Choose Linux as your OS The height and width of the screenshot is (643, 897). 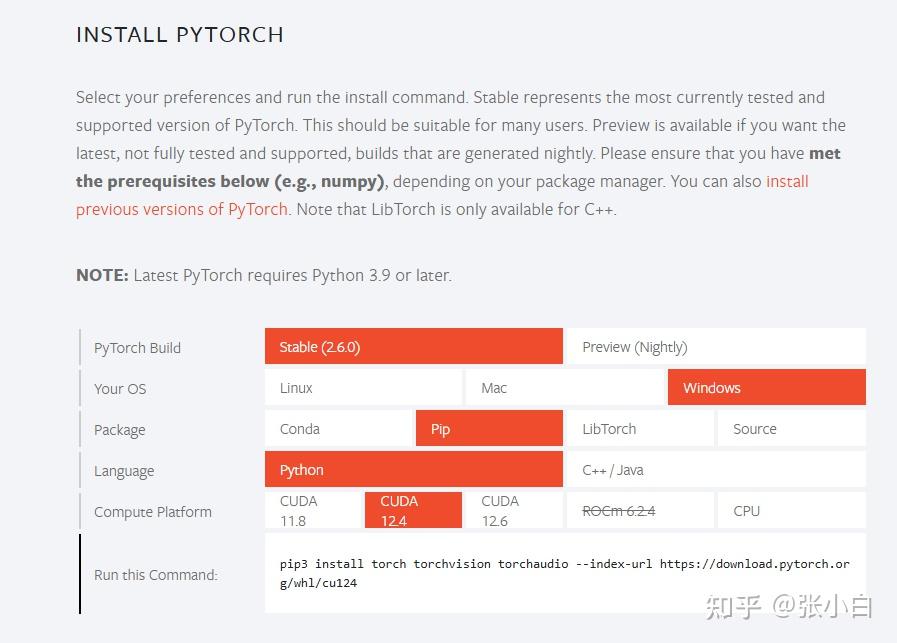click(363, 388)
